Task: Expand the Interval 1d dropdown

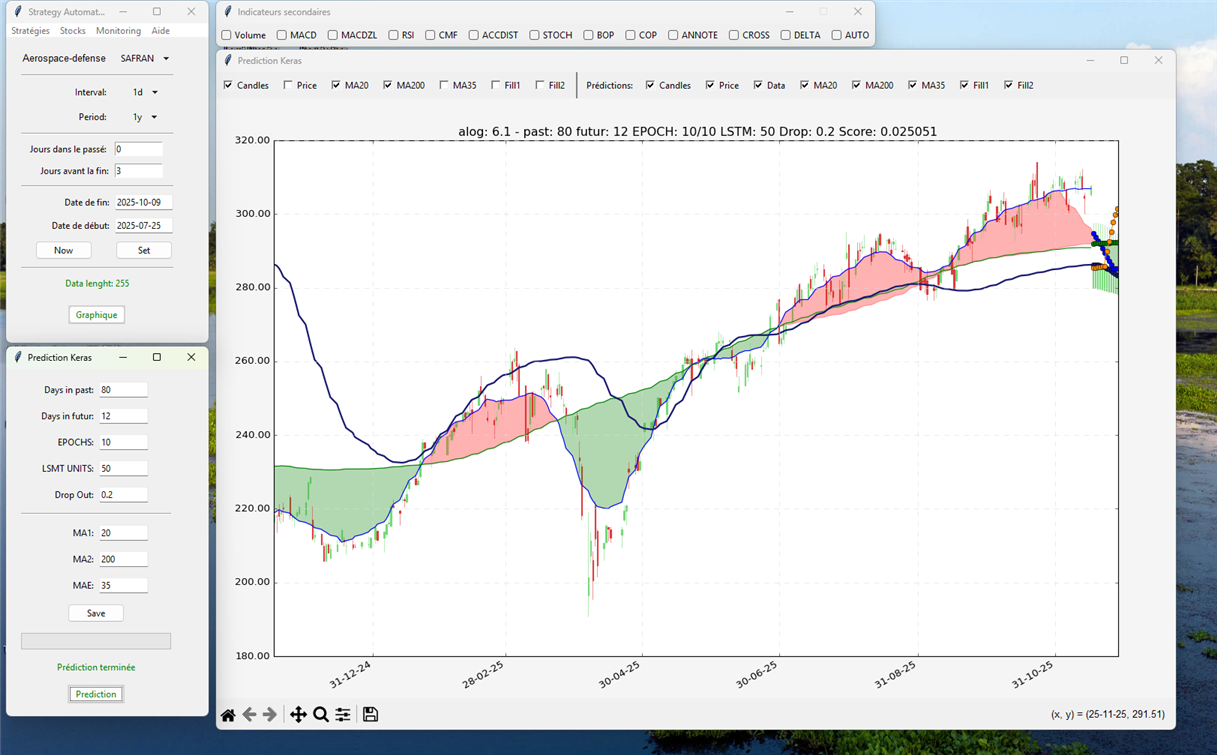Action: pos(145,93)
